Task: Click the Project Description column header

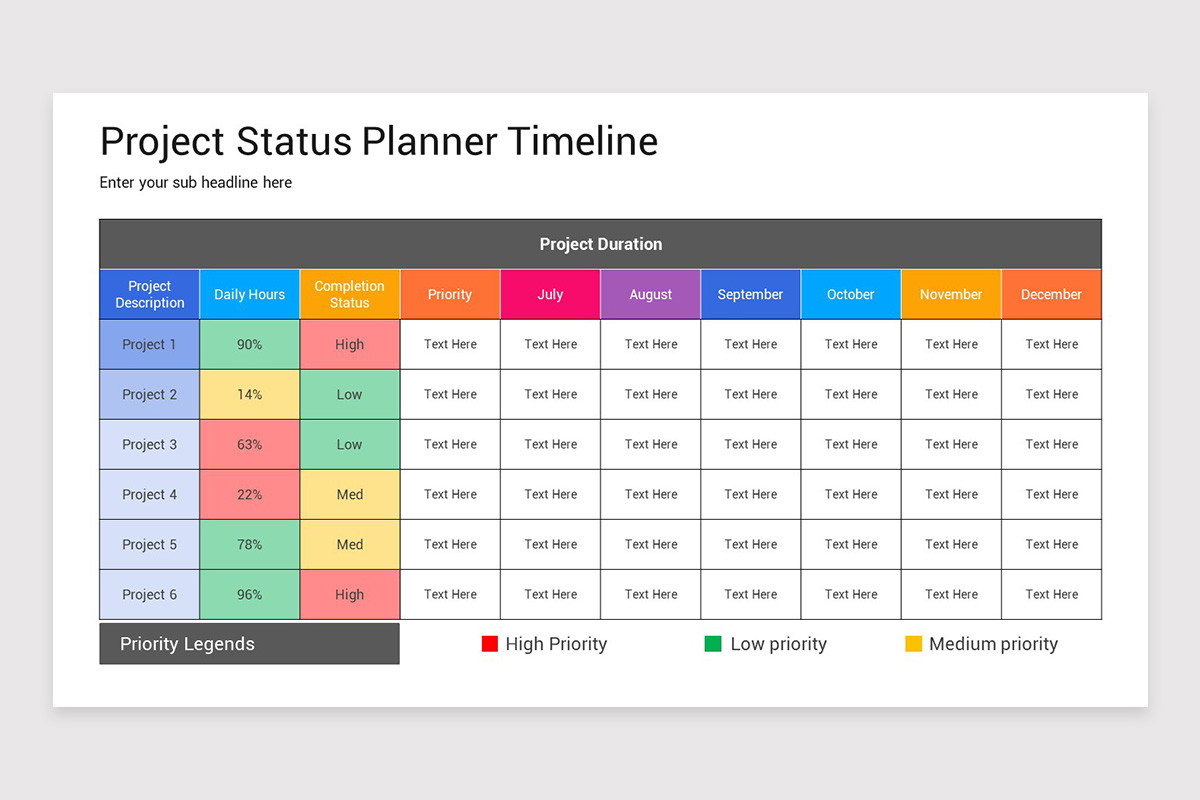Action: [x=150, y=294]
